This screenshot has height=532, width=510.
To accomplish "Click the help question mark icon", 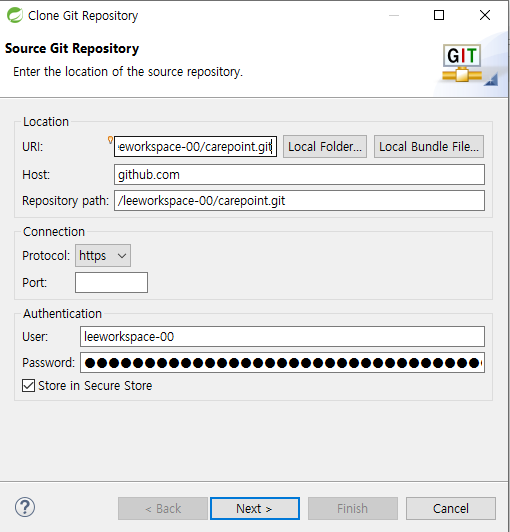I will [x=25, y=508].
